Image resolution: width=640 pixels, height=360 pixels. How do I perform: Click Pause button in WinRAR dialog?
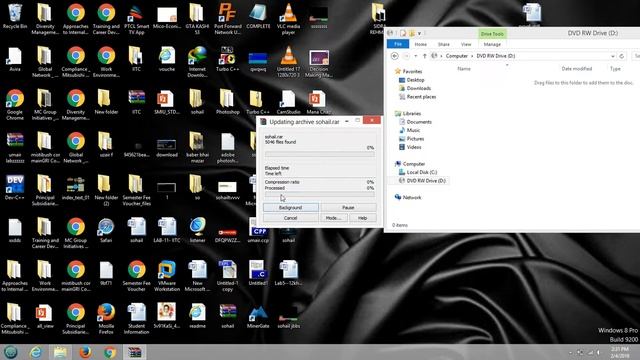point(348,207)
